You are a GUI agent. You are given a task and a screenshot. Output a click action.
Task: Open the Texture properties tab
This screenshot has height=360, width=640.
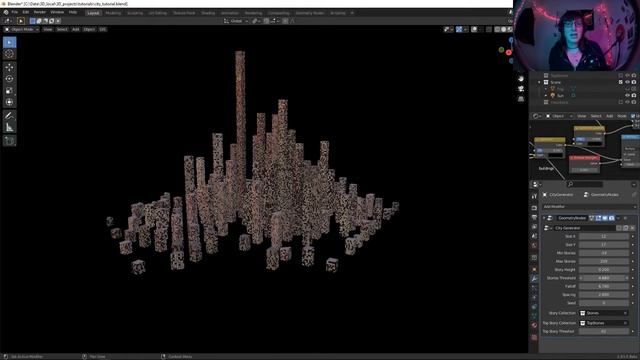click(534, 337)
